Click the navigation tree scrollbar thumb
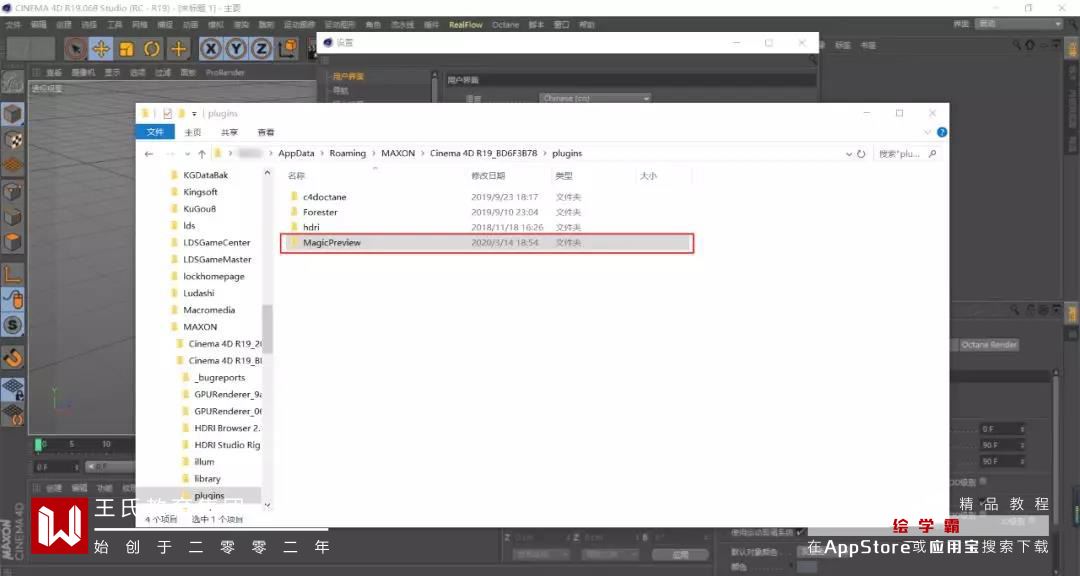Viewport: 1080px width, 576px height. point(267,329)
